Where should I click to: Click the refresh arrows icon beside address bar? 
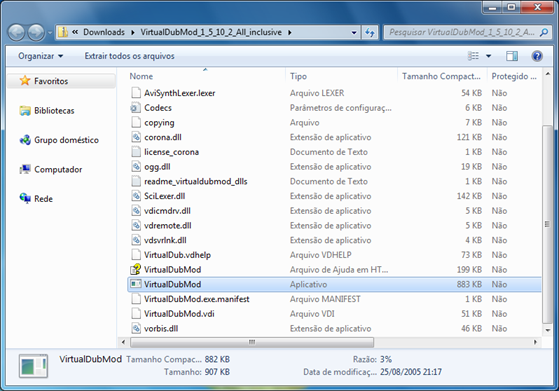[x=370, y=32]
